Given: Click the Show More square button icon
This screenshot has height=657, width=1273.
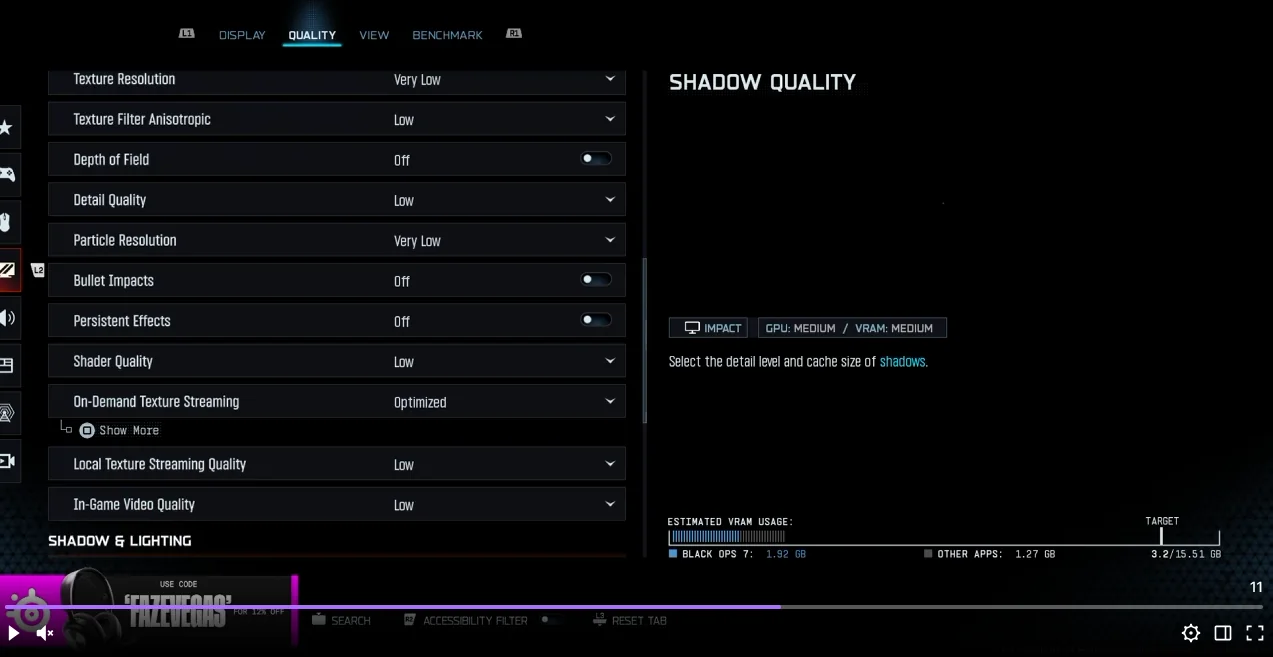Looking at the screenshot, I should [x=87, y=430].
